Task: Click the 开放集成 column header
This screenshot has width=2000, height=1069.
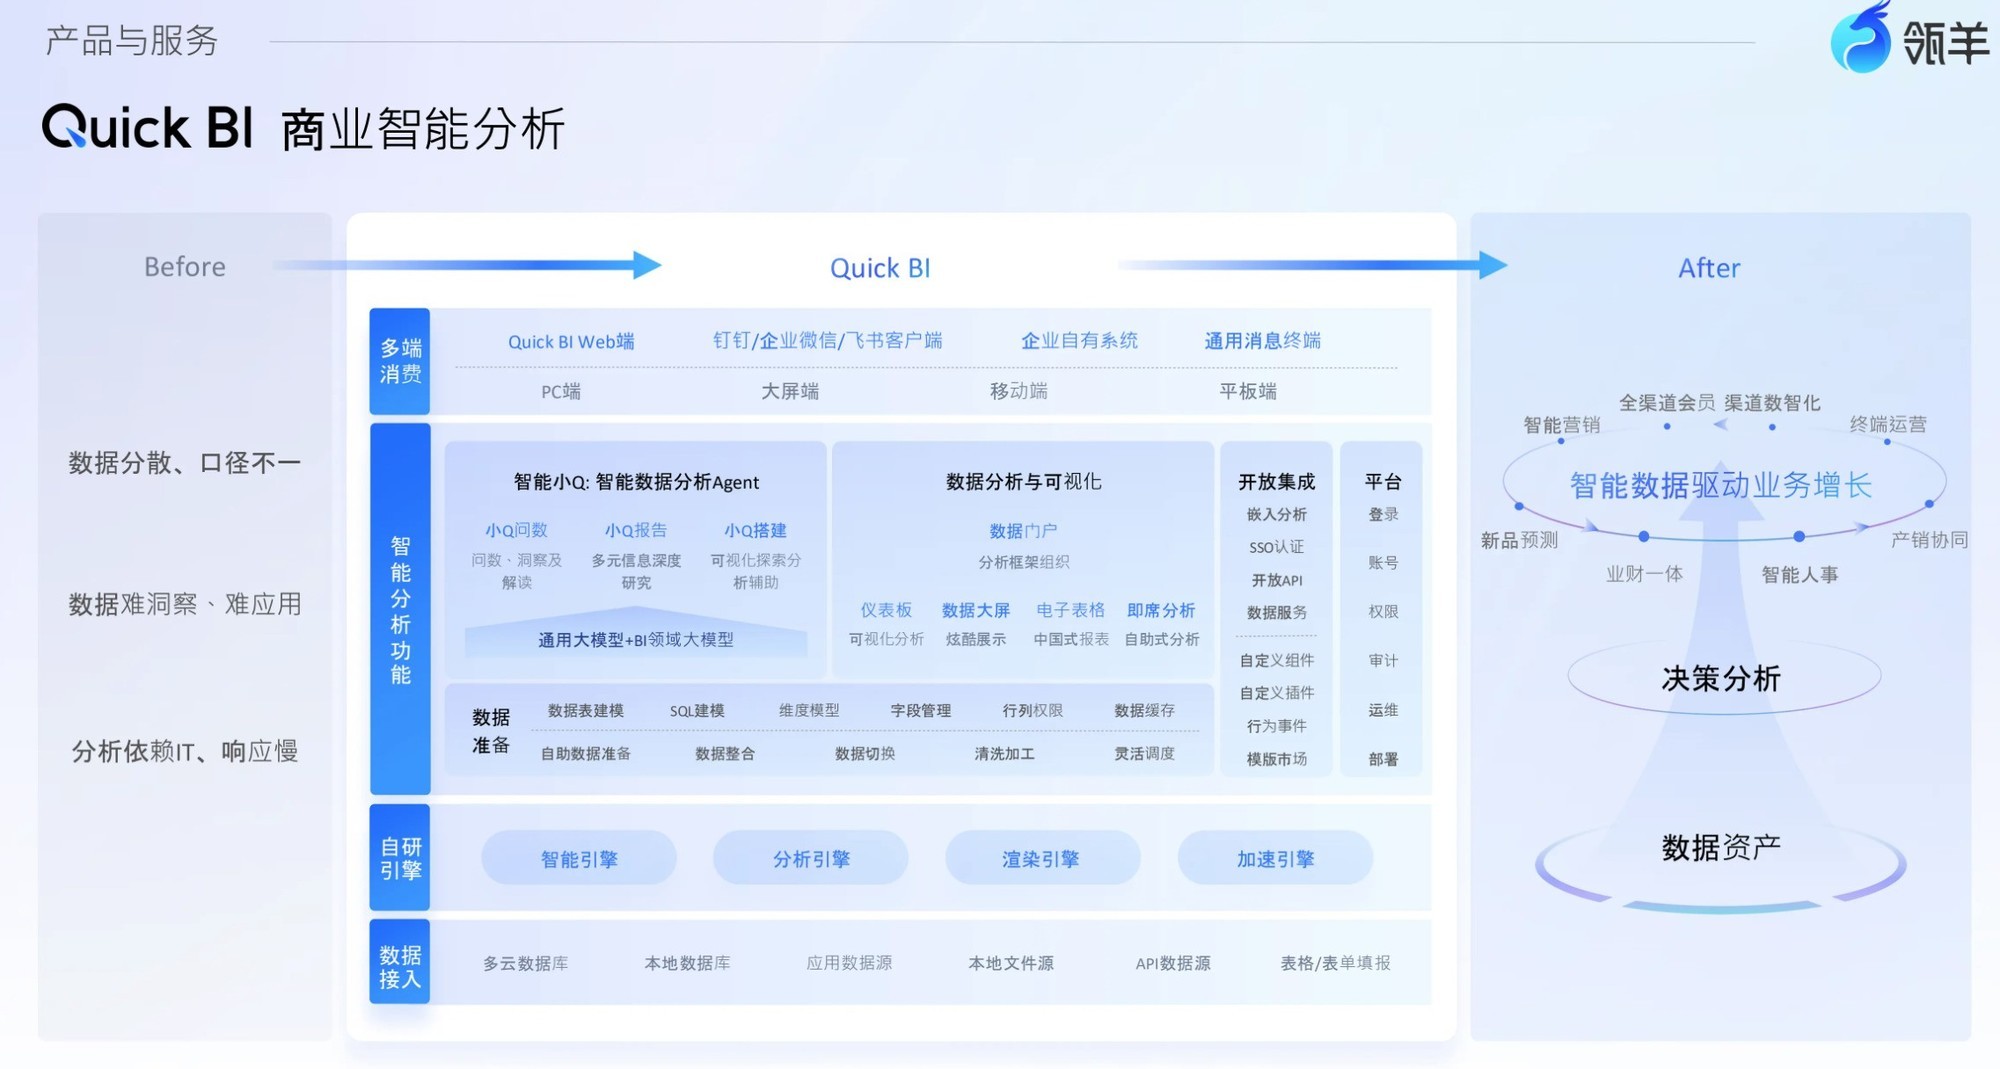Action: [x=1276, y=481]
